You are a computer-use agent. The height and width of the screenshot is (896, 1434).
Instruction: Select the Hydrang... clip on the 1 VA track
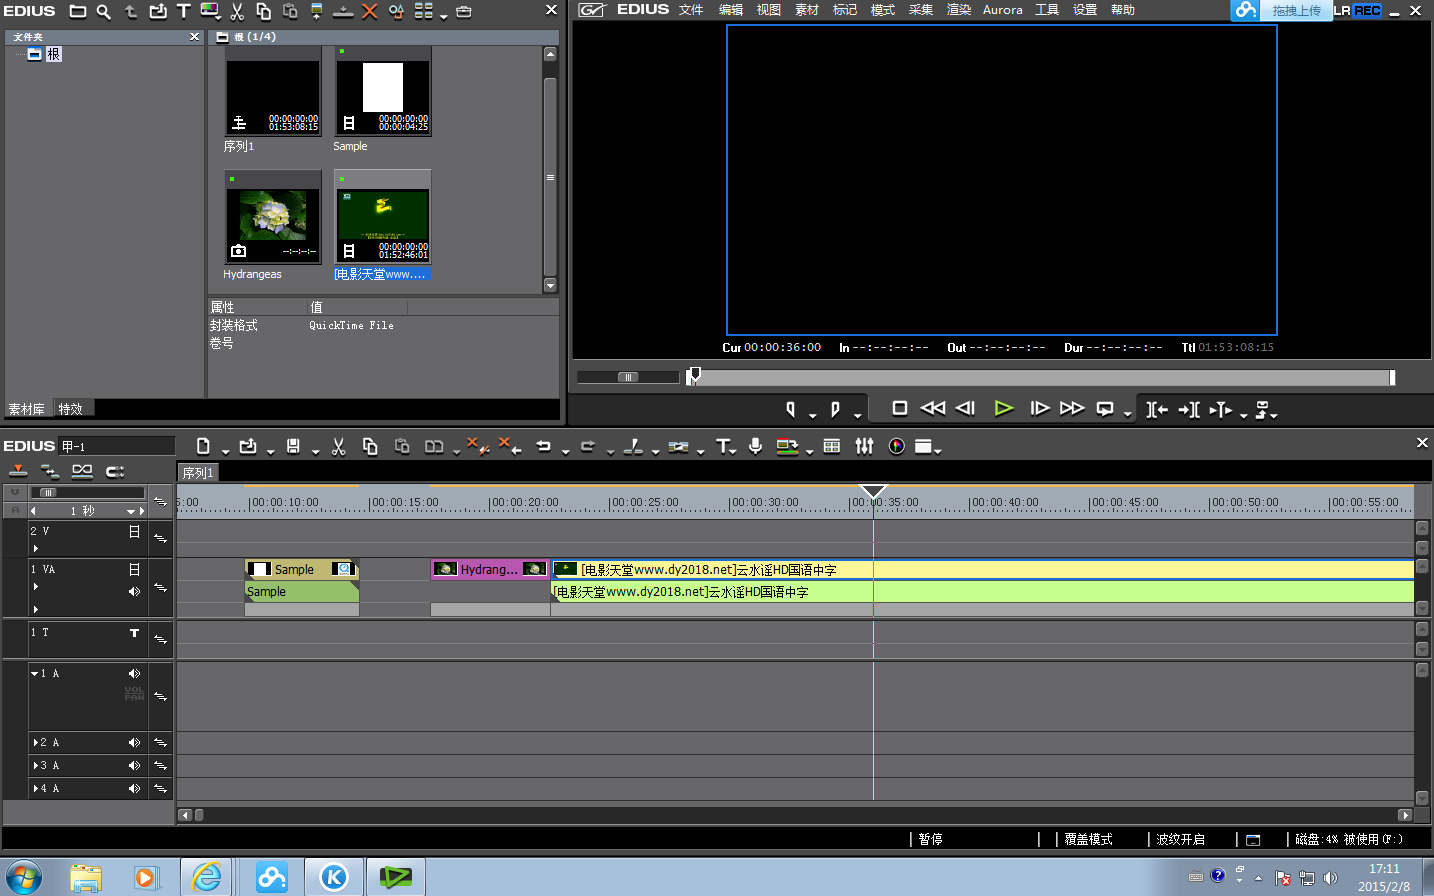[x=490, y=569]
